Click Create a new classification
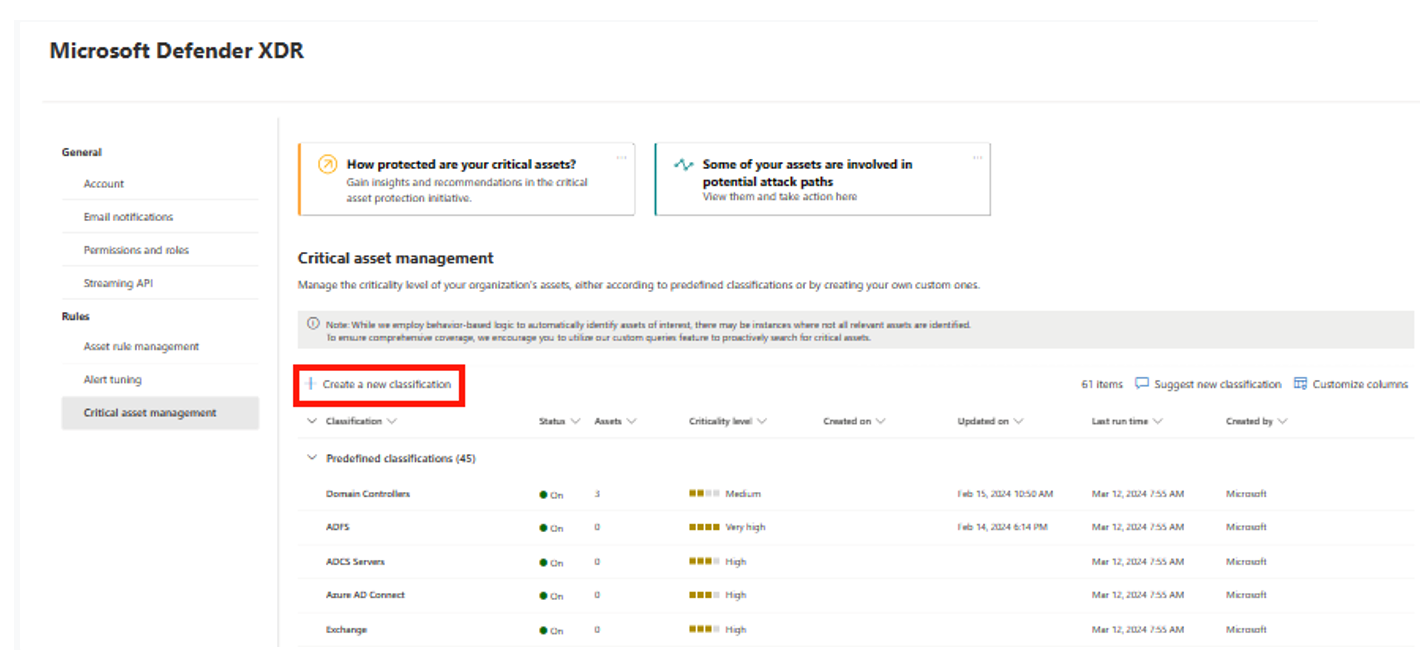This screenshot has height=652, width=1420. pyautogui.click(x=388, y=384)
